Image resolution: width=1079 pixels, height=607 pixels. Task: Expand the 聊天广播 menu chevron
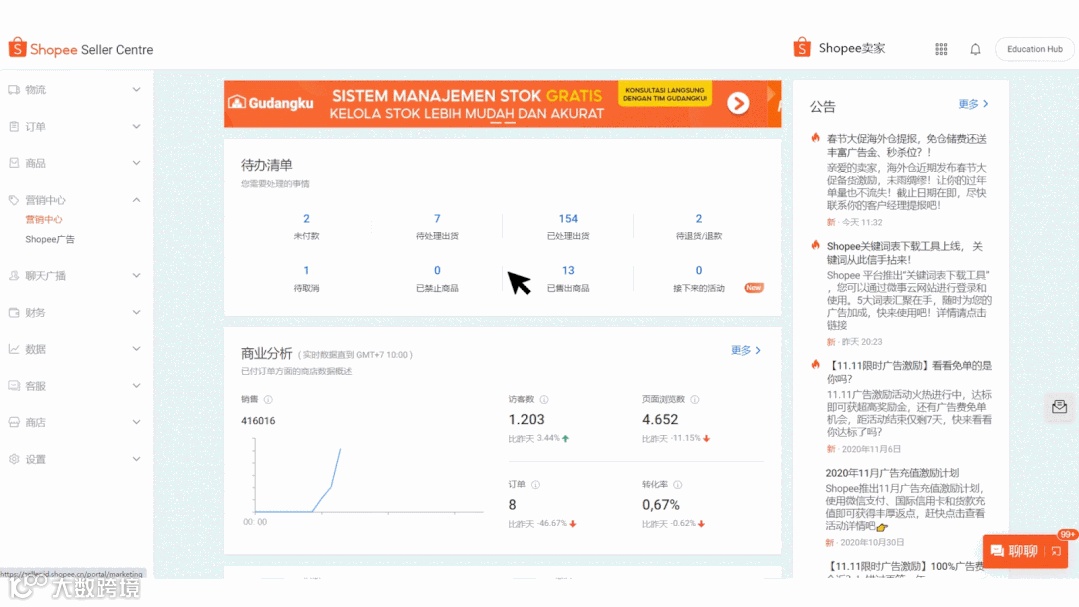[136, 275]
